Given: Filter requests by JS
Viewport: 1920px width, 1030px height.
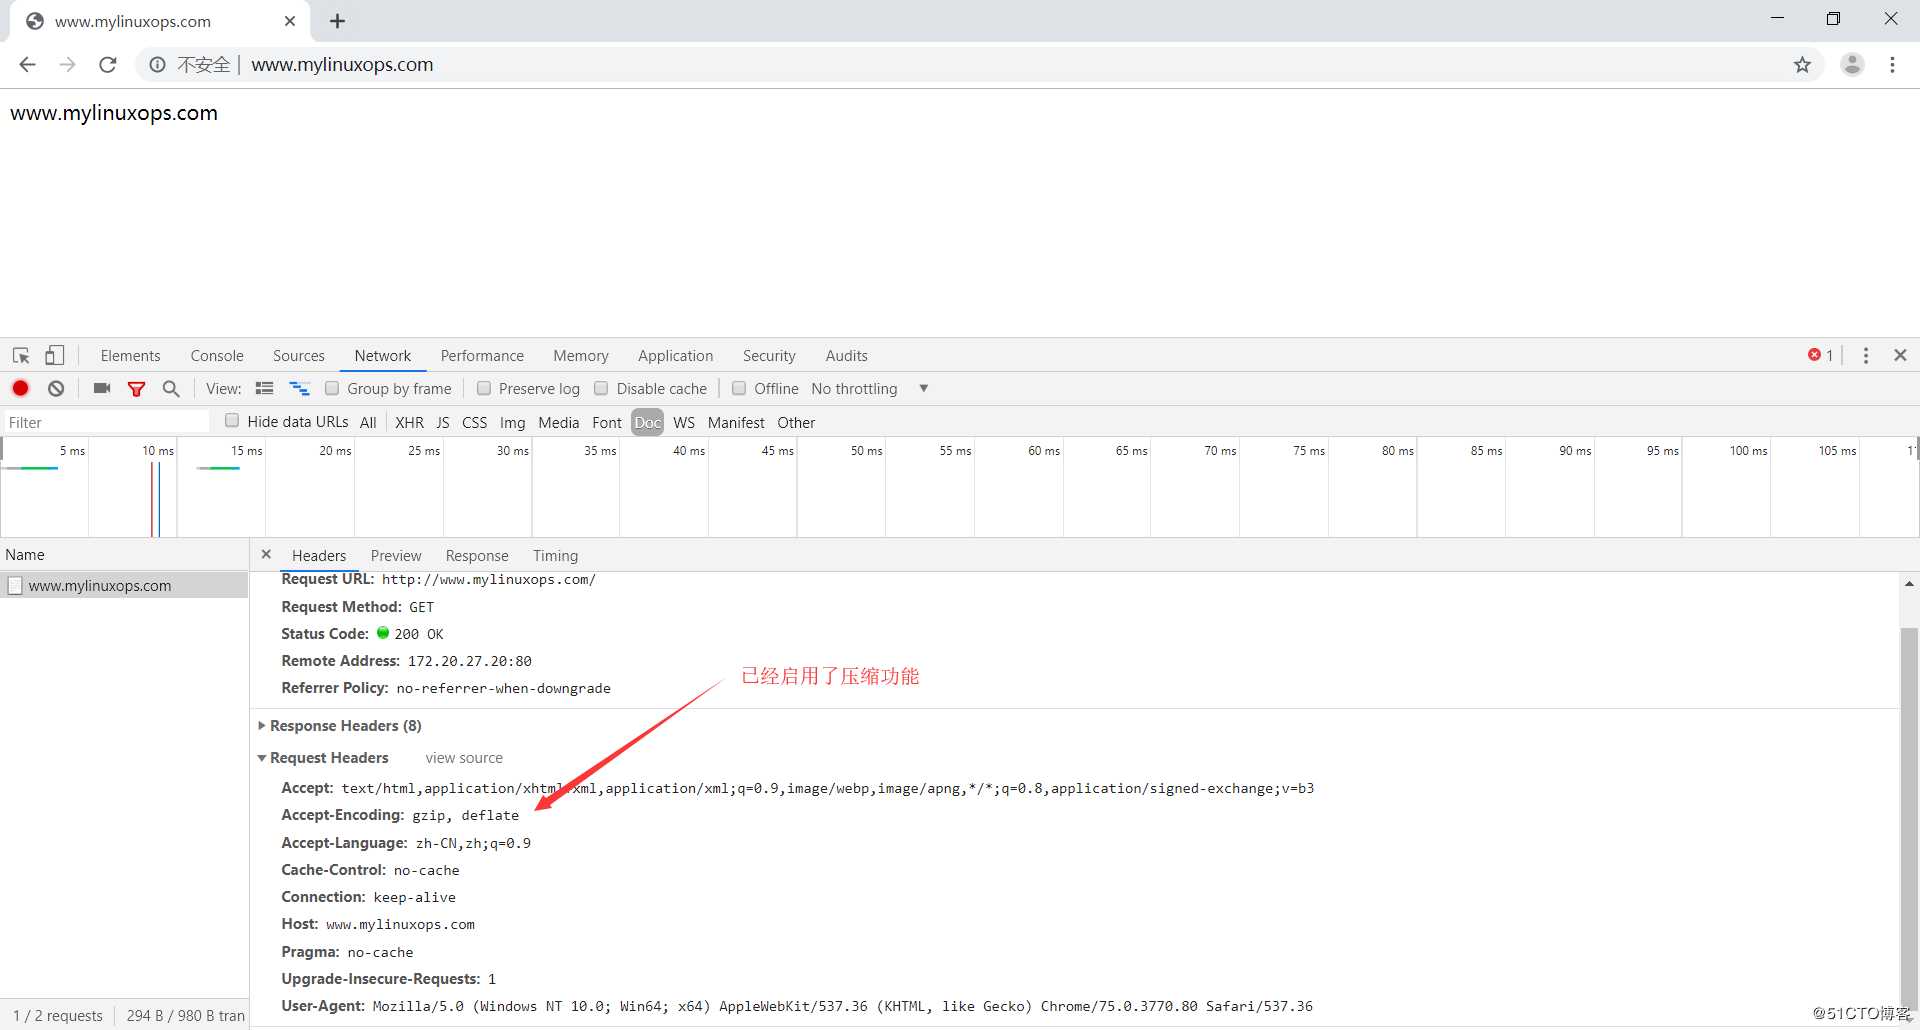Looking at the screenshot, I should click(443, 423).
